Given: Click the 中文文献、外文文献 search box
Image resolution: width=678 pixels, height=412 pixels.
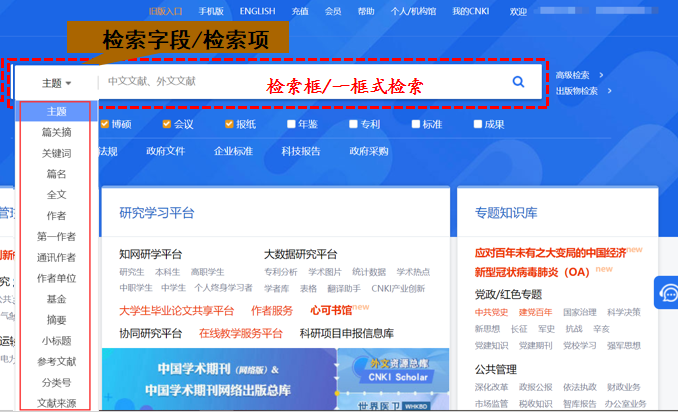Looking at the screenshot, I should coord(303,81).
